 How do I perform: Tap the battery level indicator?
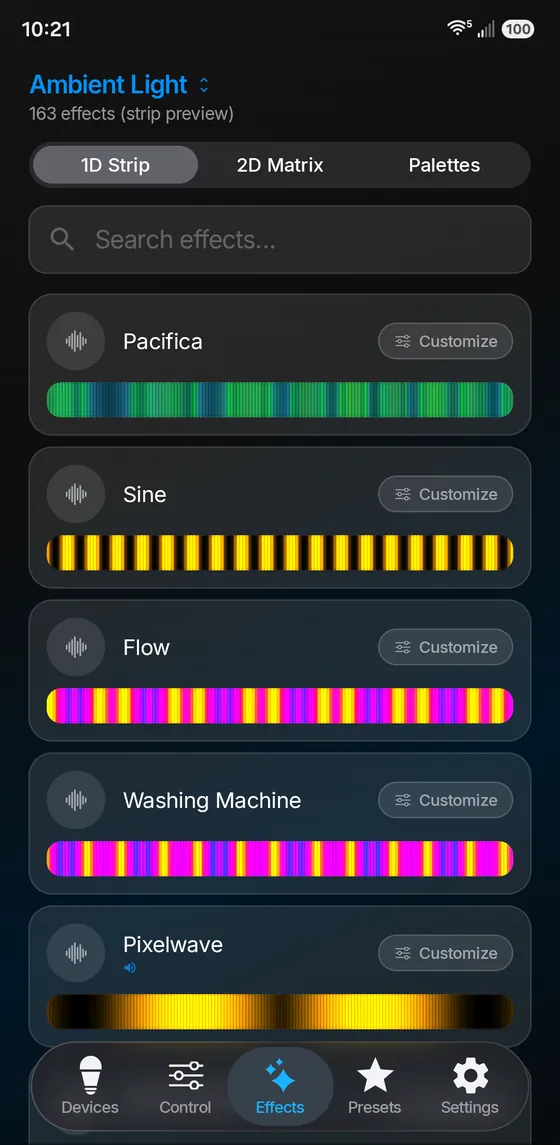pyautogui.click(x=518, y=29)
